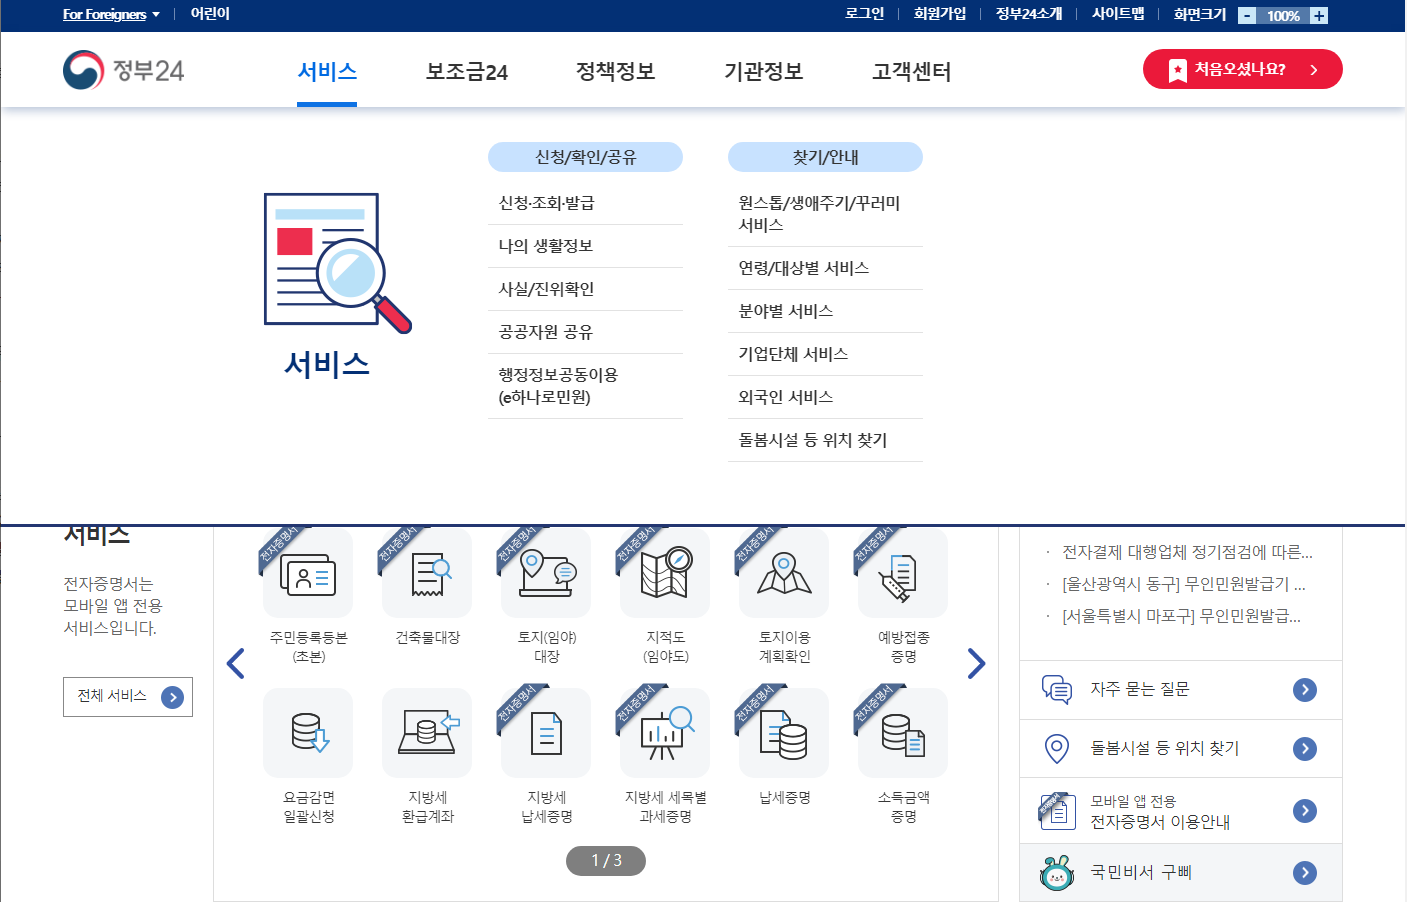Open the 지방세 세목별 과세증명 icon

pos(665,733)
